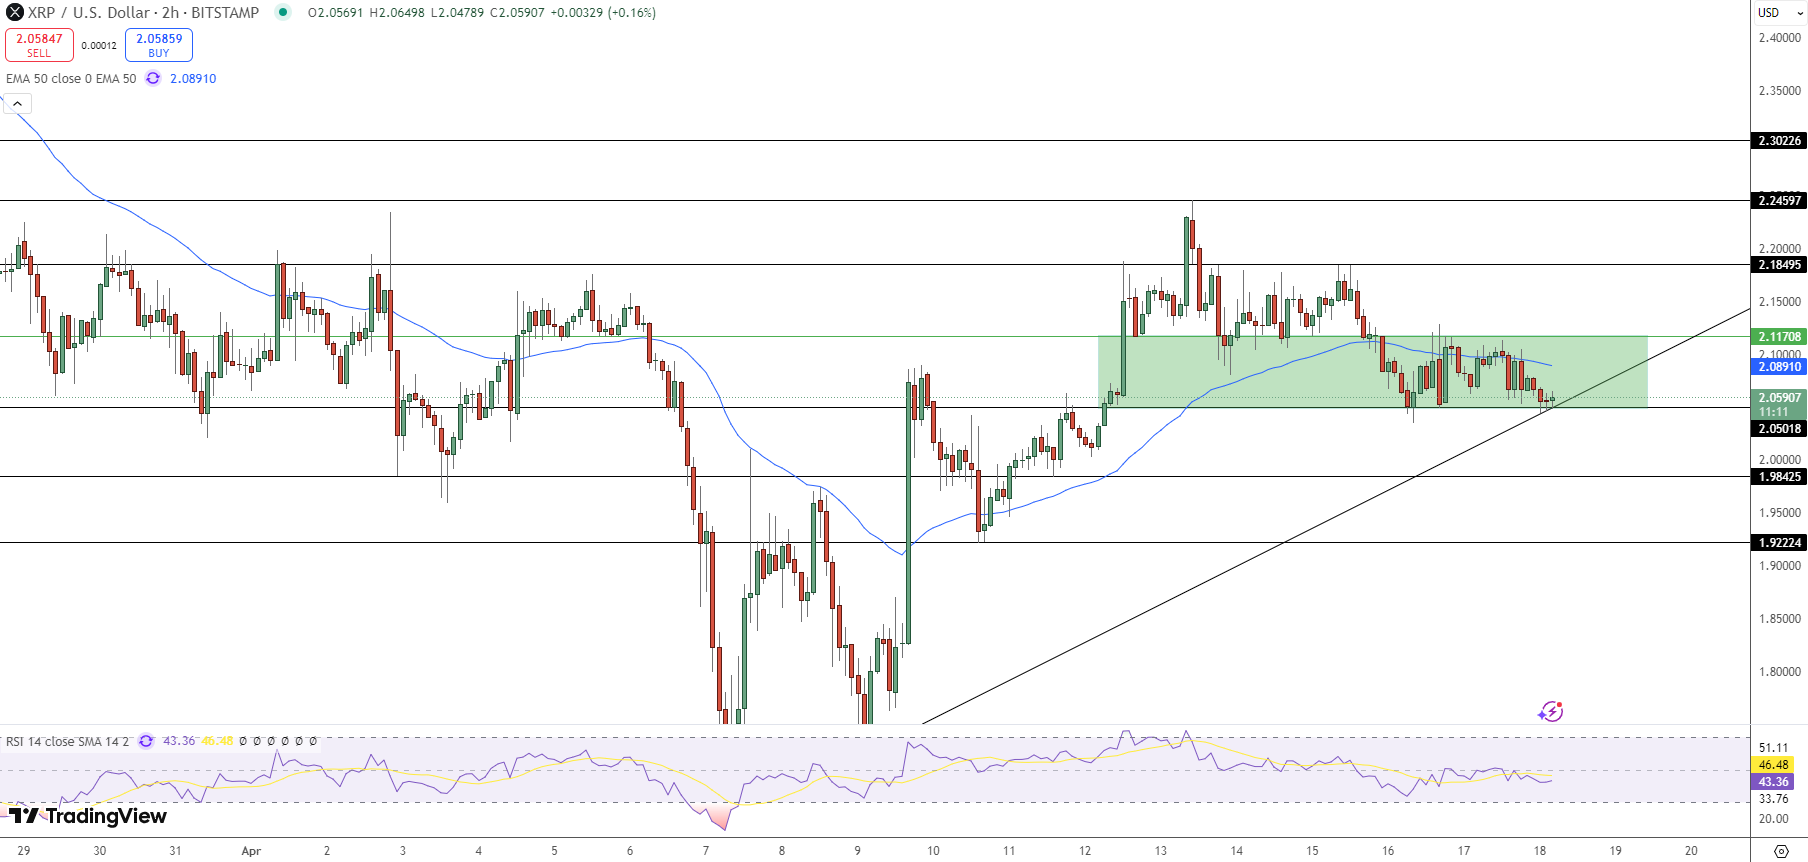Click the purple refresh icon beside EMA 50

pos(153,79)
